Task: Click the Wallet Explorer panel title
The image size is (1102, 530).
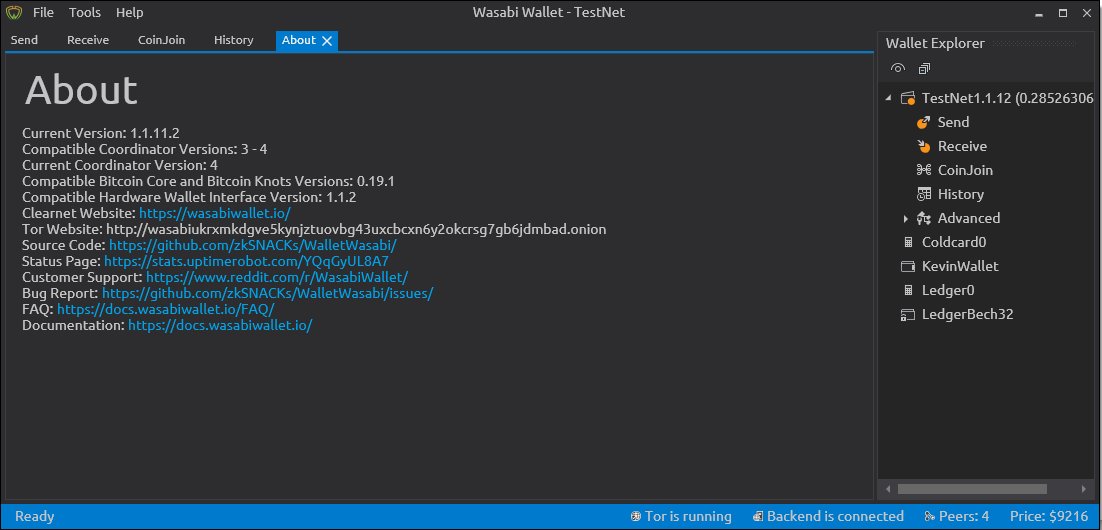Action: click(x=935, y=44)
